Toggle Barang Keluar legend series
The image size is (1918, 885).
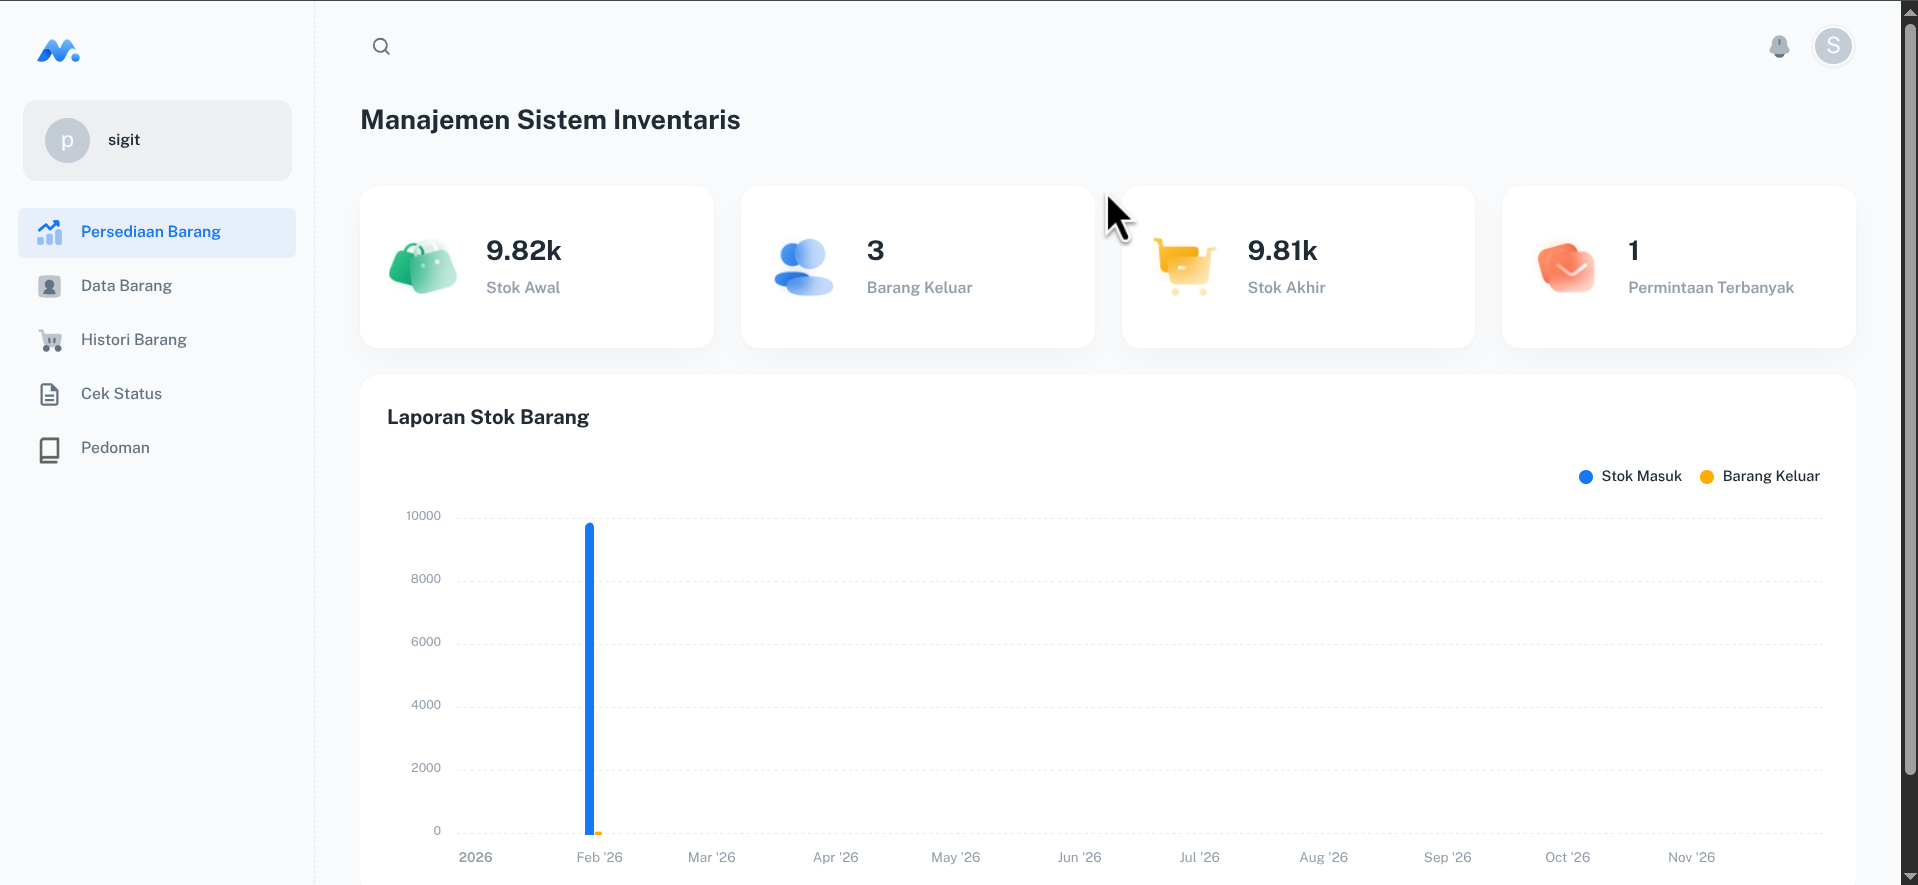1760,476
